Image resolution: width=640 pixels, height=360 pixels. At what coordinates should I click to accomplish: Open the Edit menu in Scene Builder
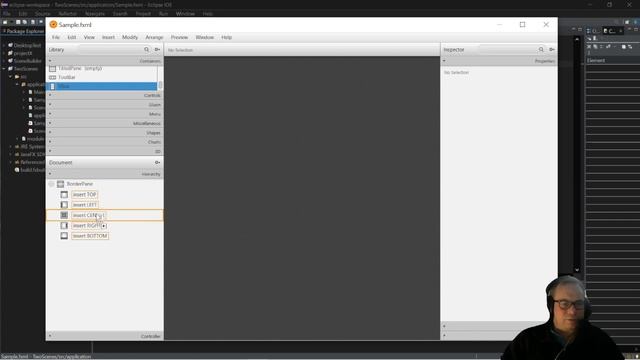tap(72, 37)
